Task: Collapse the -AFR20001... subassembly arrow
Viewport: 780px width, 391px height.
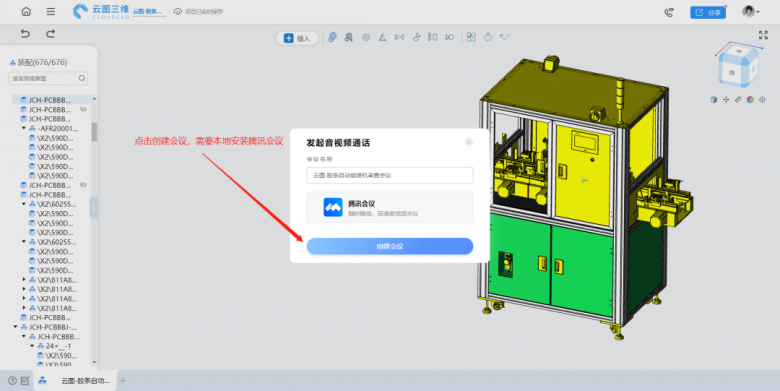Action: click(x=23, y=128)
